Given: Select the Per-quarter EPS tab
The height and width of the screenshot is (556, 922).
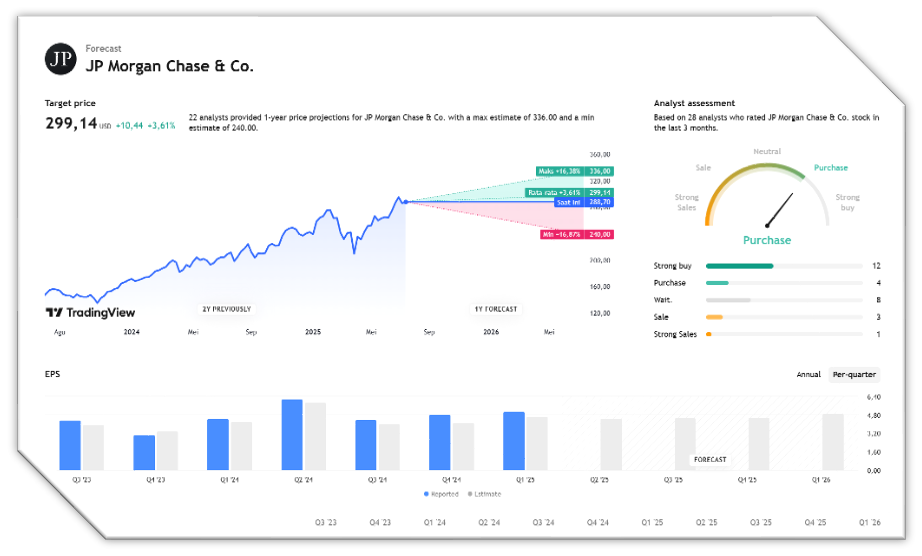Looking at the screenshot, I should [854, 374].
